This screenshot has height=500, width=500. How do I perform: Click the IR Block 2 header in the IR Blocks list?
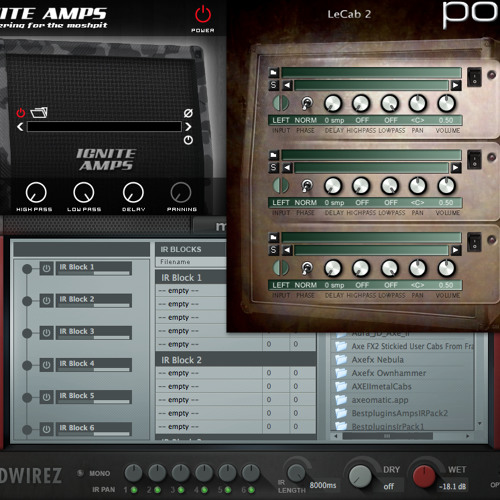pyautogui.click(x=236, y=360)
